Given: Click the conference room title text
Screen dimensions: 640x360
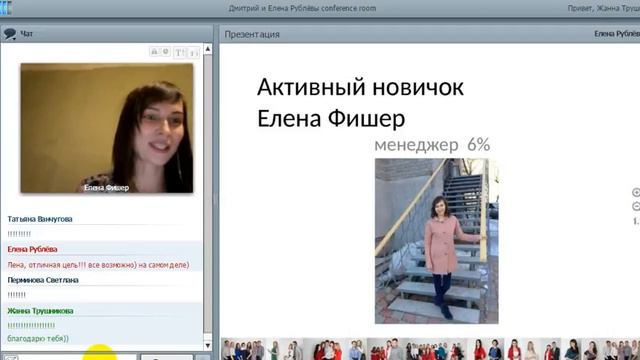Looking at the screenshot, I should pyautogui.click(x=302, y=8).
